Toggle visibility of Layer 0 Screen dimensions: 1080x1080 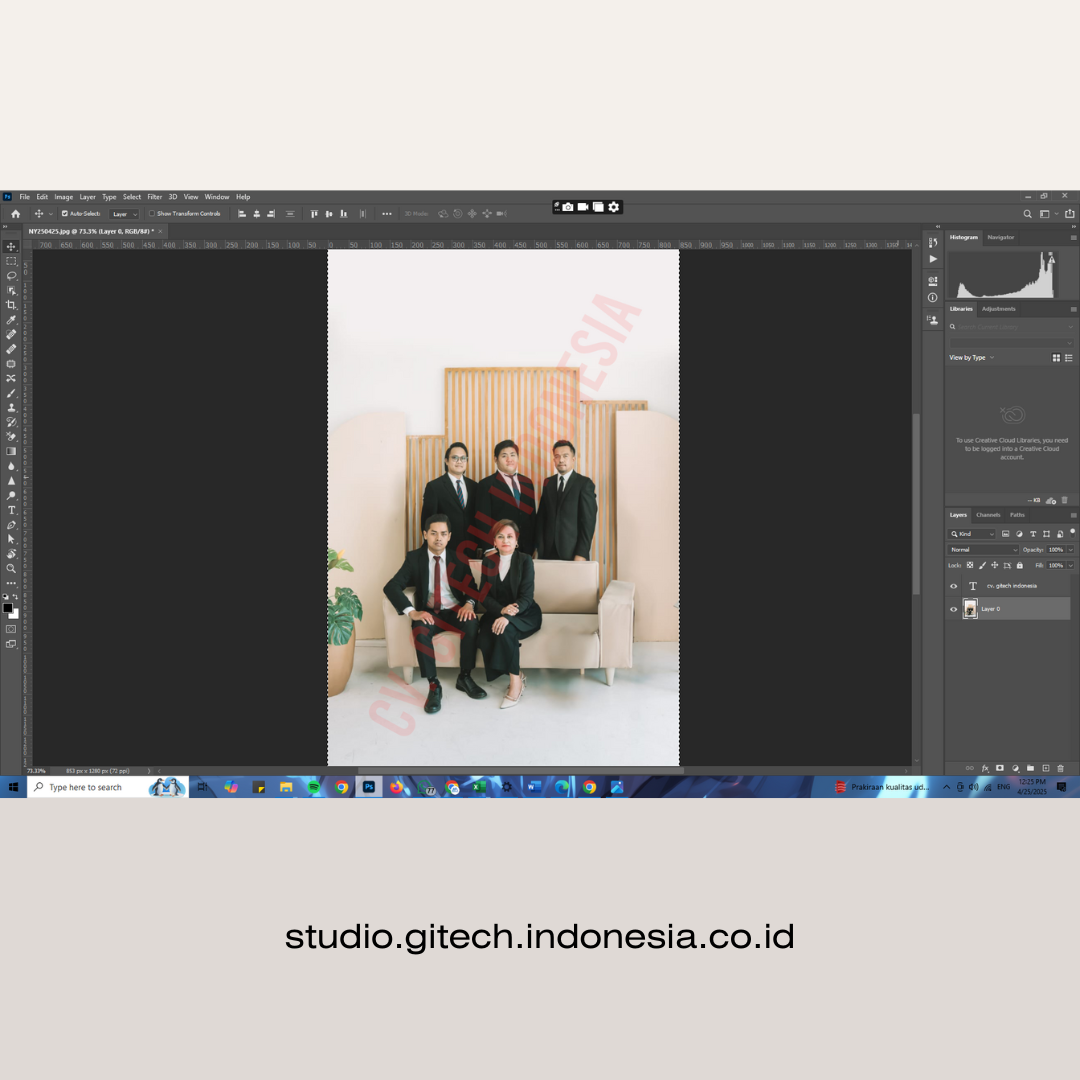[x=953, y=609]
